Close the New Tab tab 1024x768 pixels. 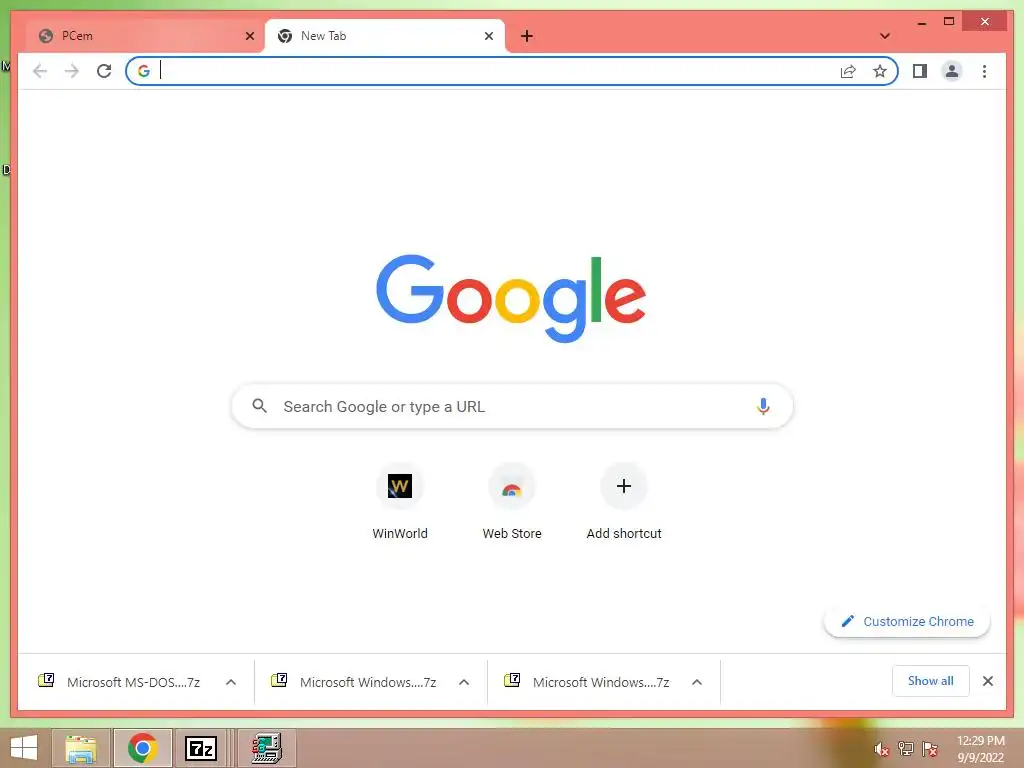(488, 36)
